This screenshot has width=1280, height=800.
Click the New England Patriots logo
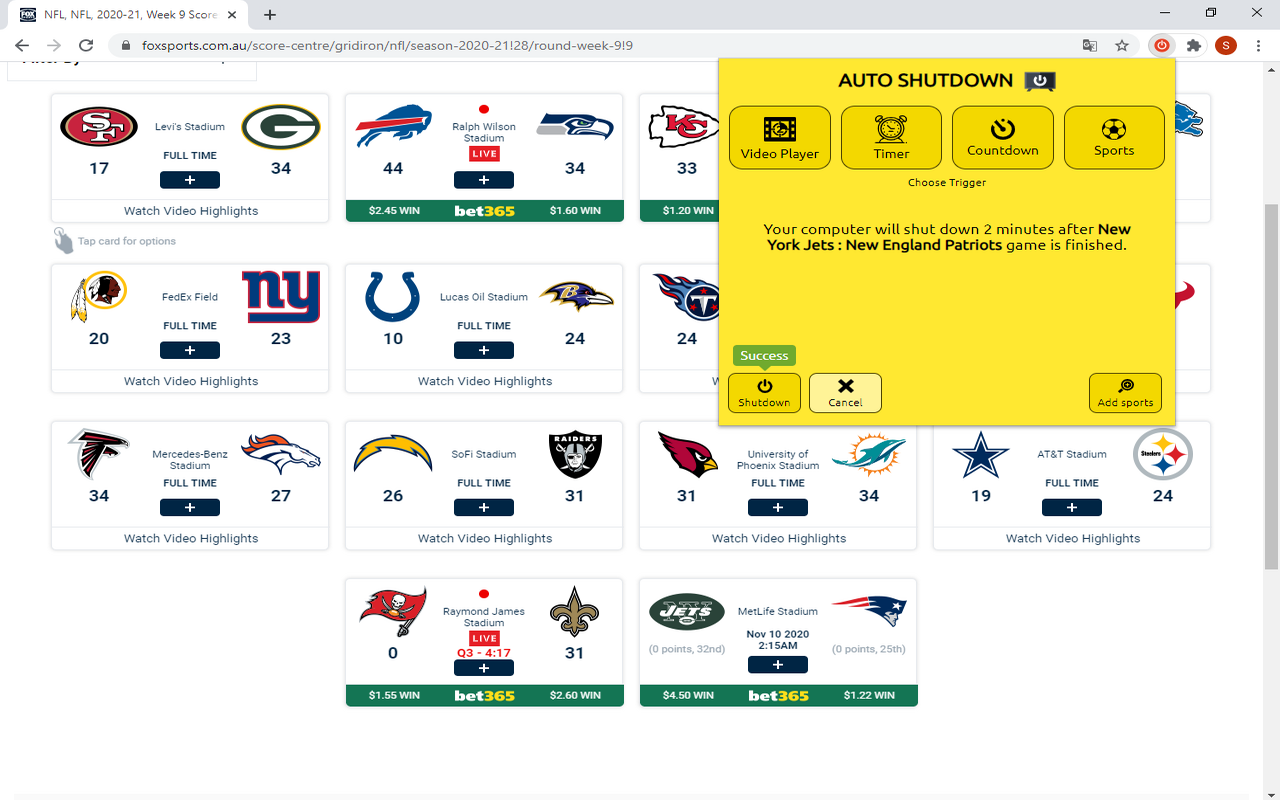pyautogui.click(x=869, y=610)
